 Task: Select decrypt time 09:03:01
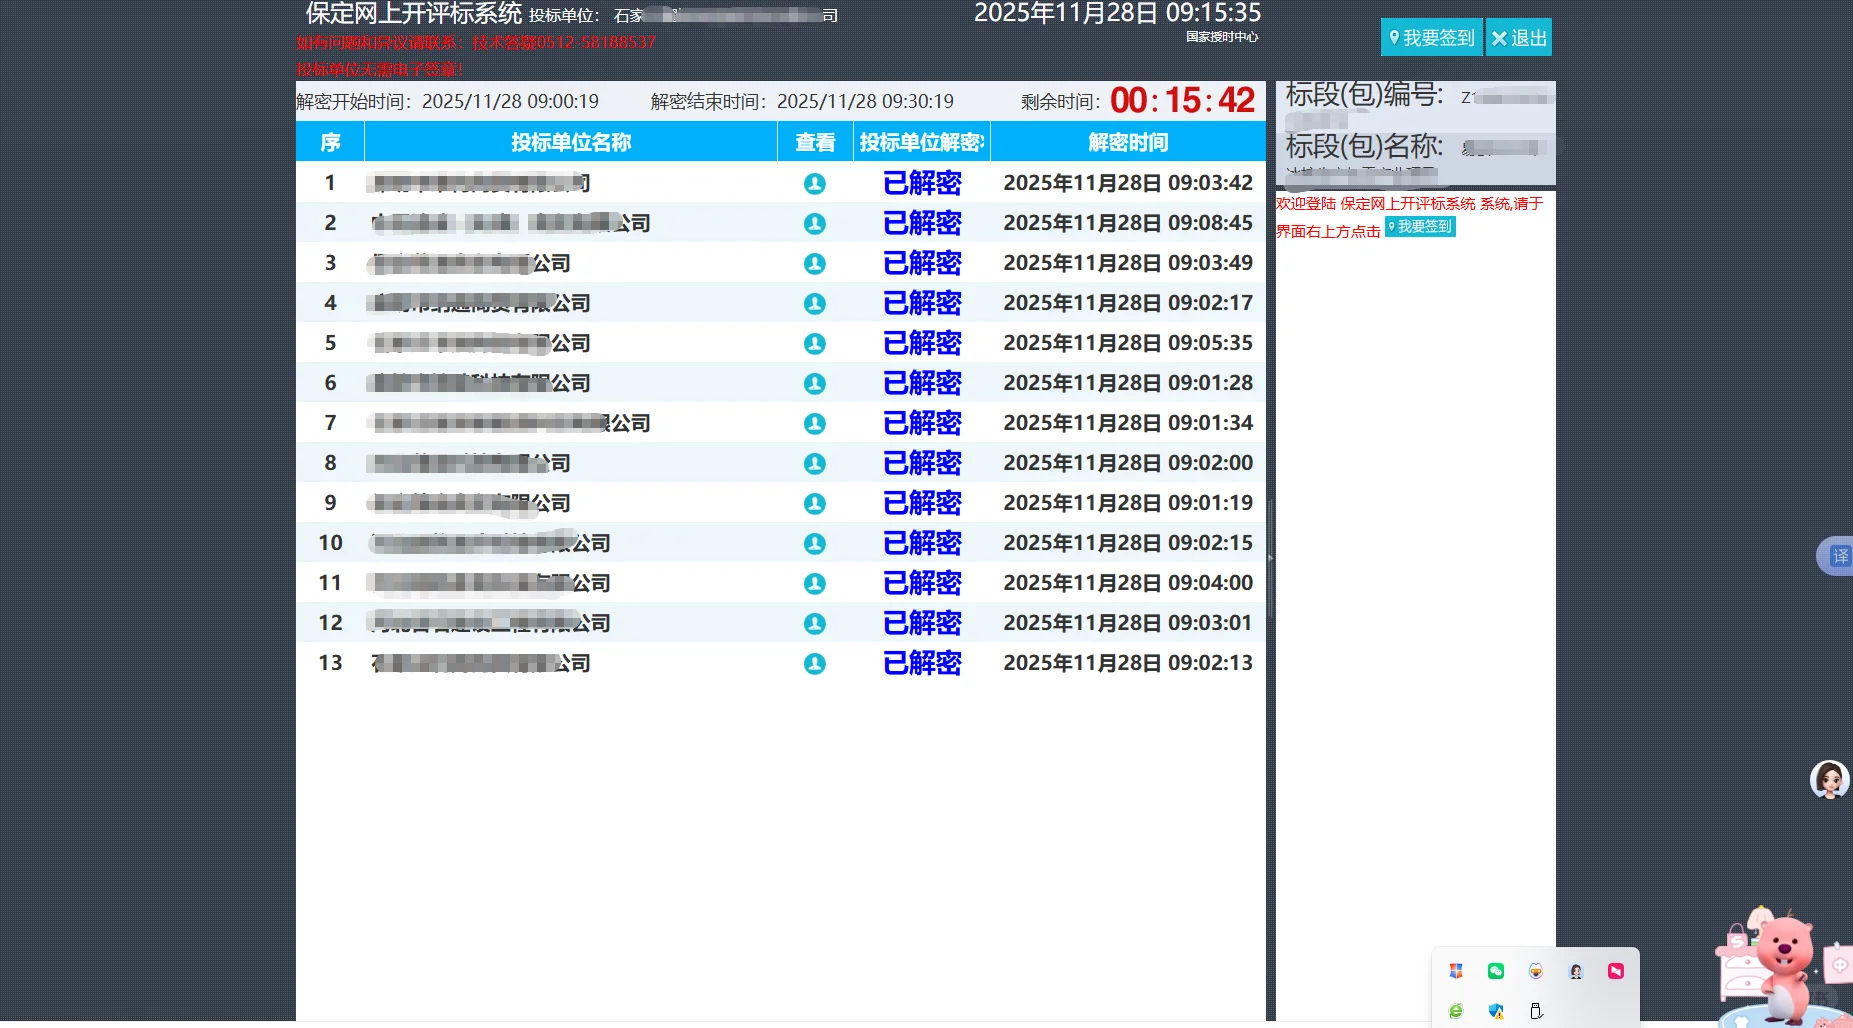(1128, 623)
